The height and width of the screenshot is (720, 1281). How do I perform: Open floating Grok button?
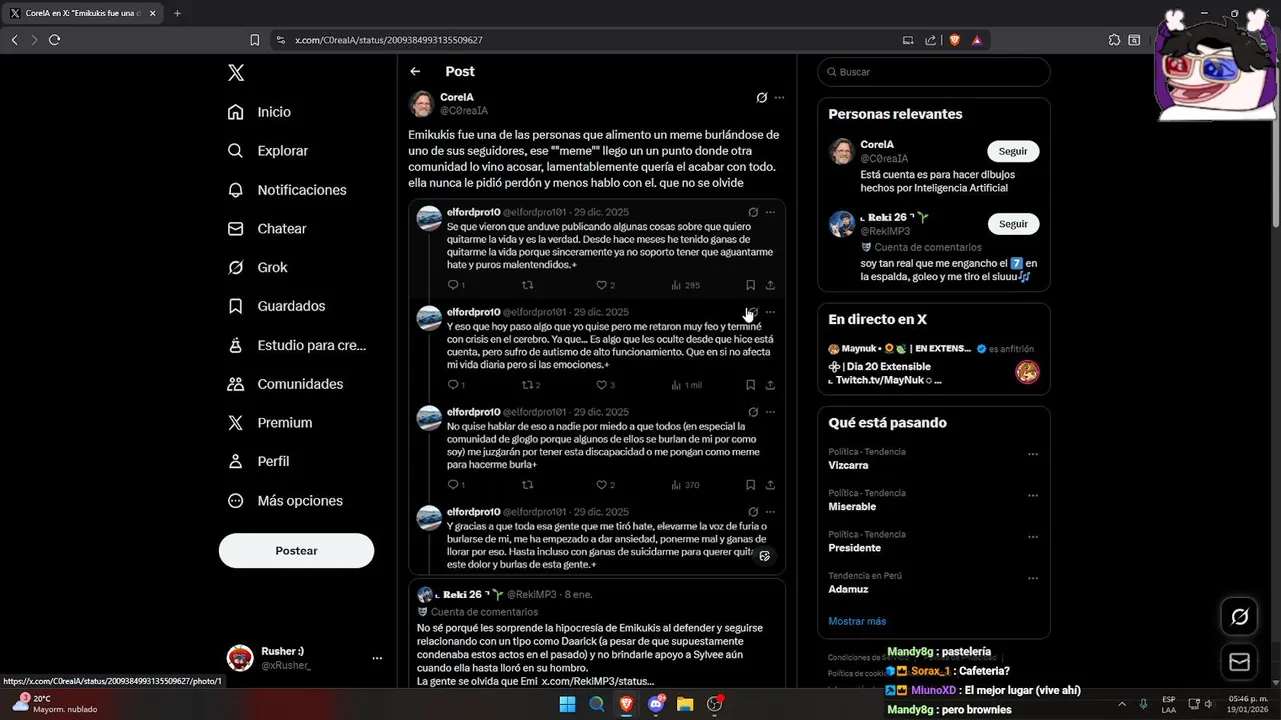click(x=1240, y=617)
